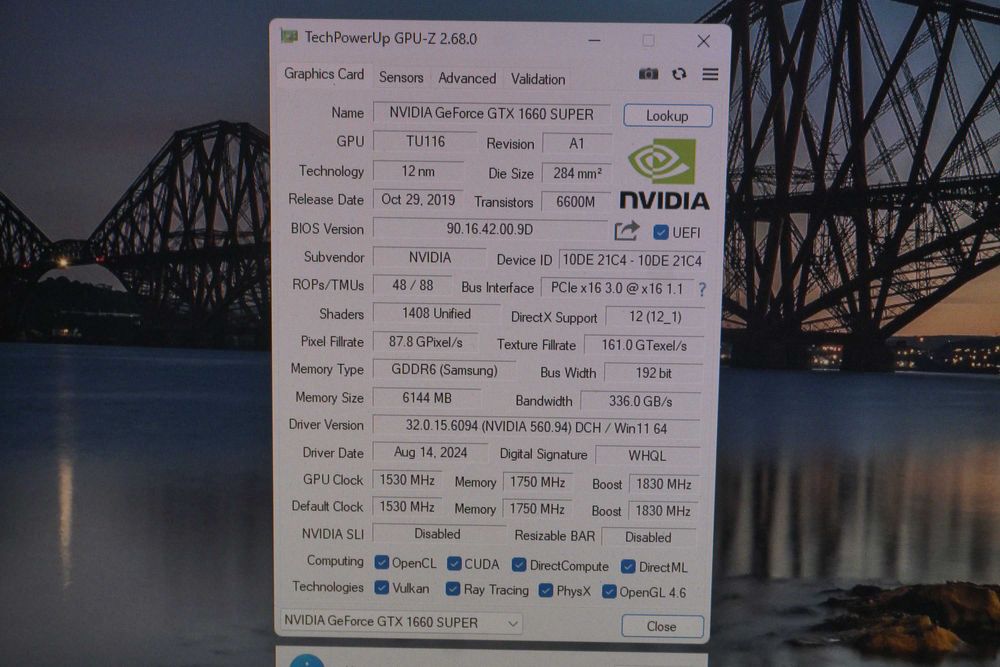Click the Texture Fillrate 161.0 GTexel/s
This screenshot has height=667, width=1000.
644,346
